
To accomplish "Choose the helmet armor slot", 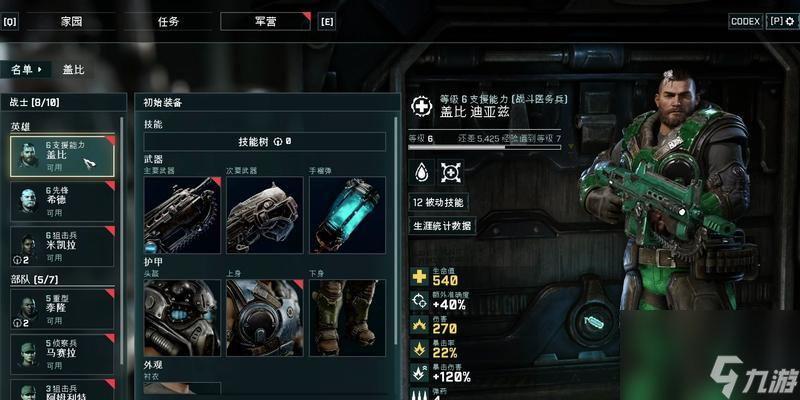I will pyautogui.click(x=182, y=317).
